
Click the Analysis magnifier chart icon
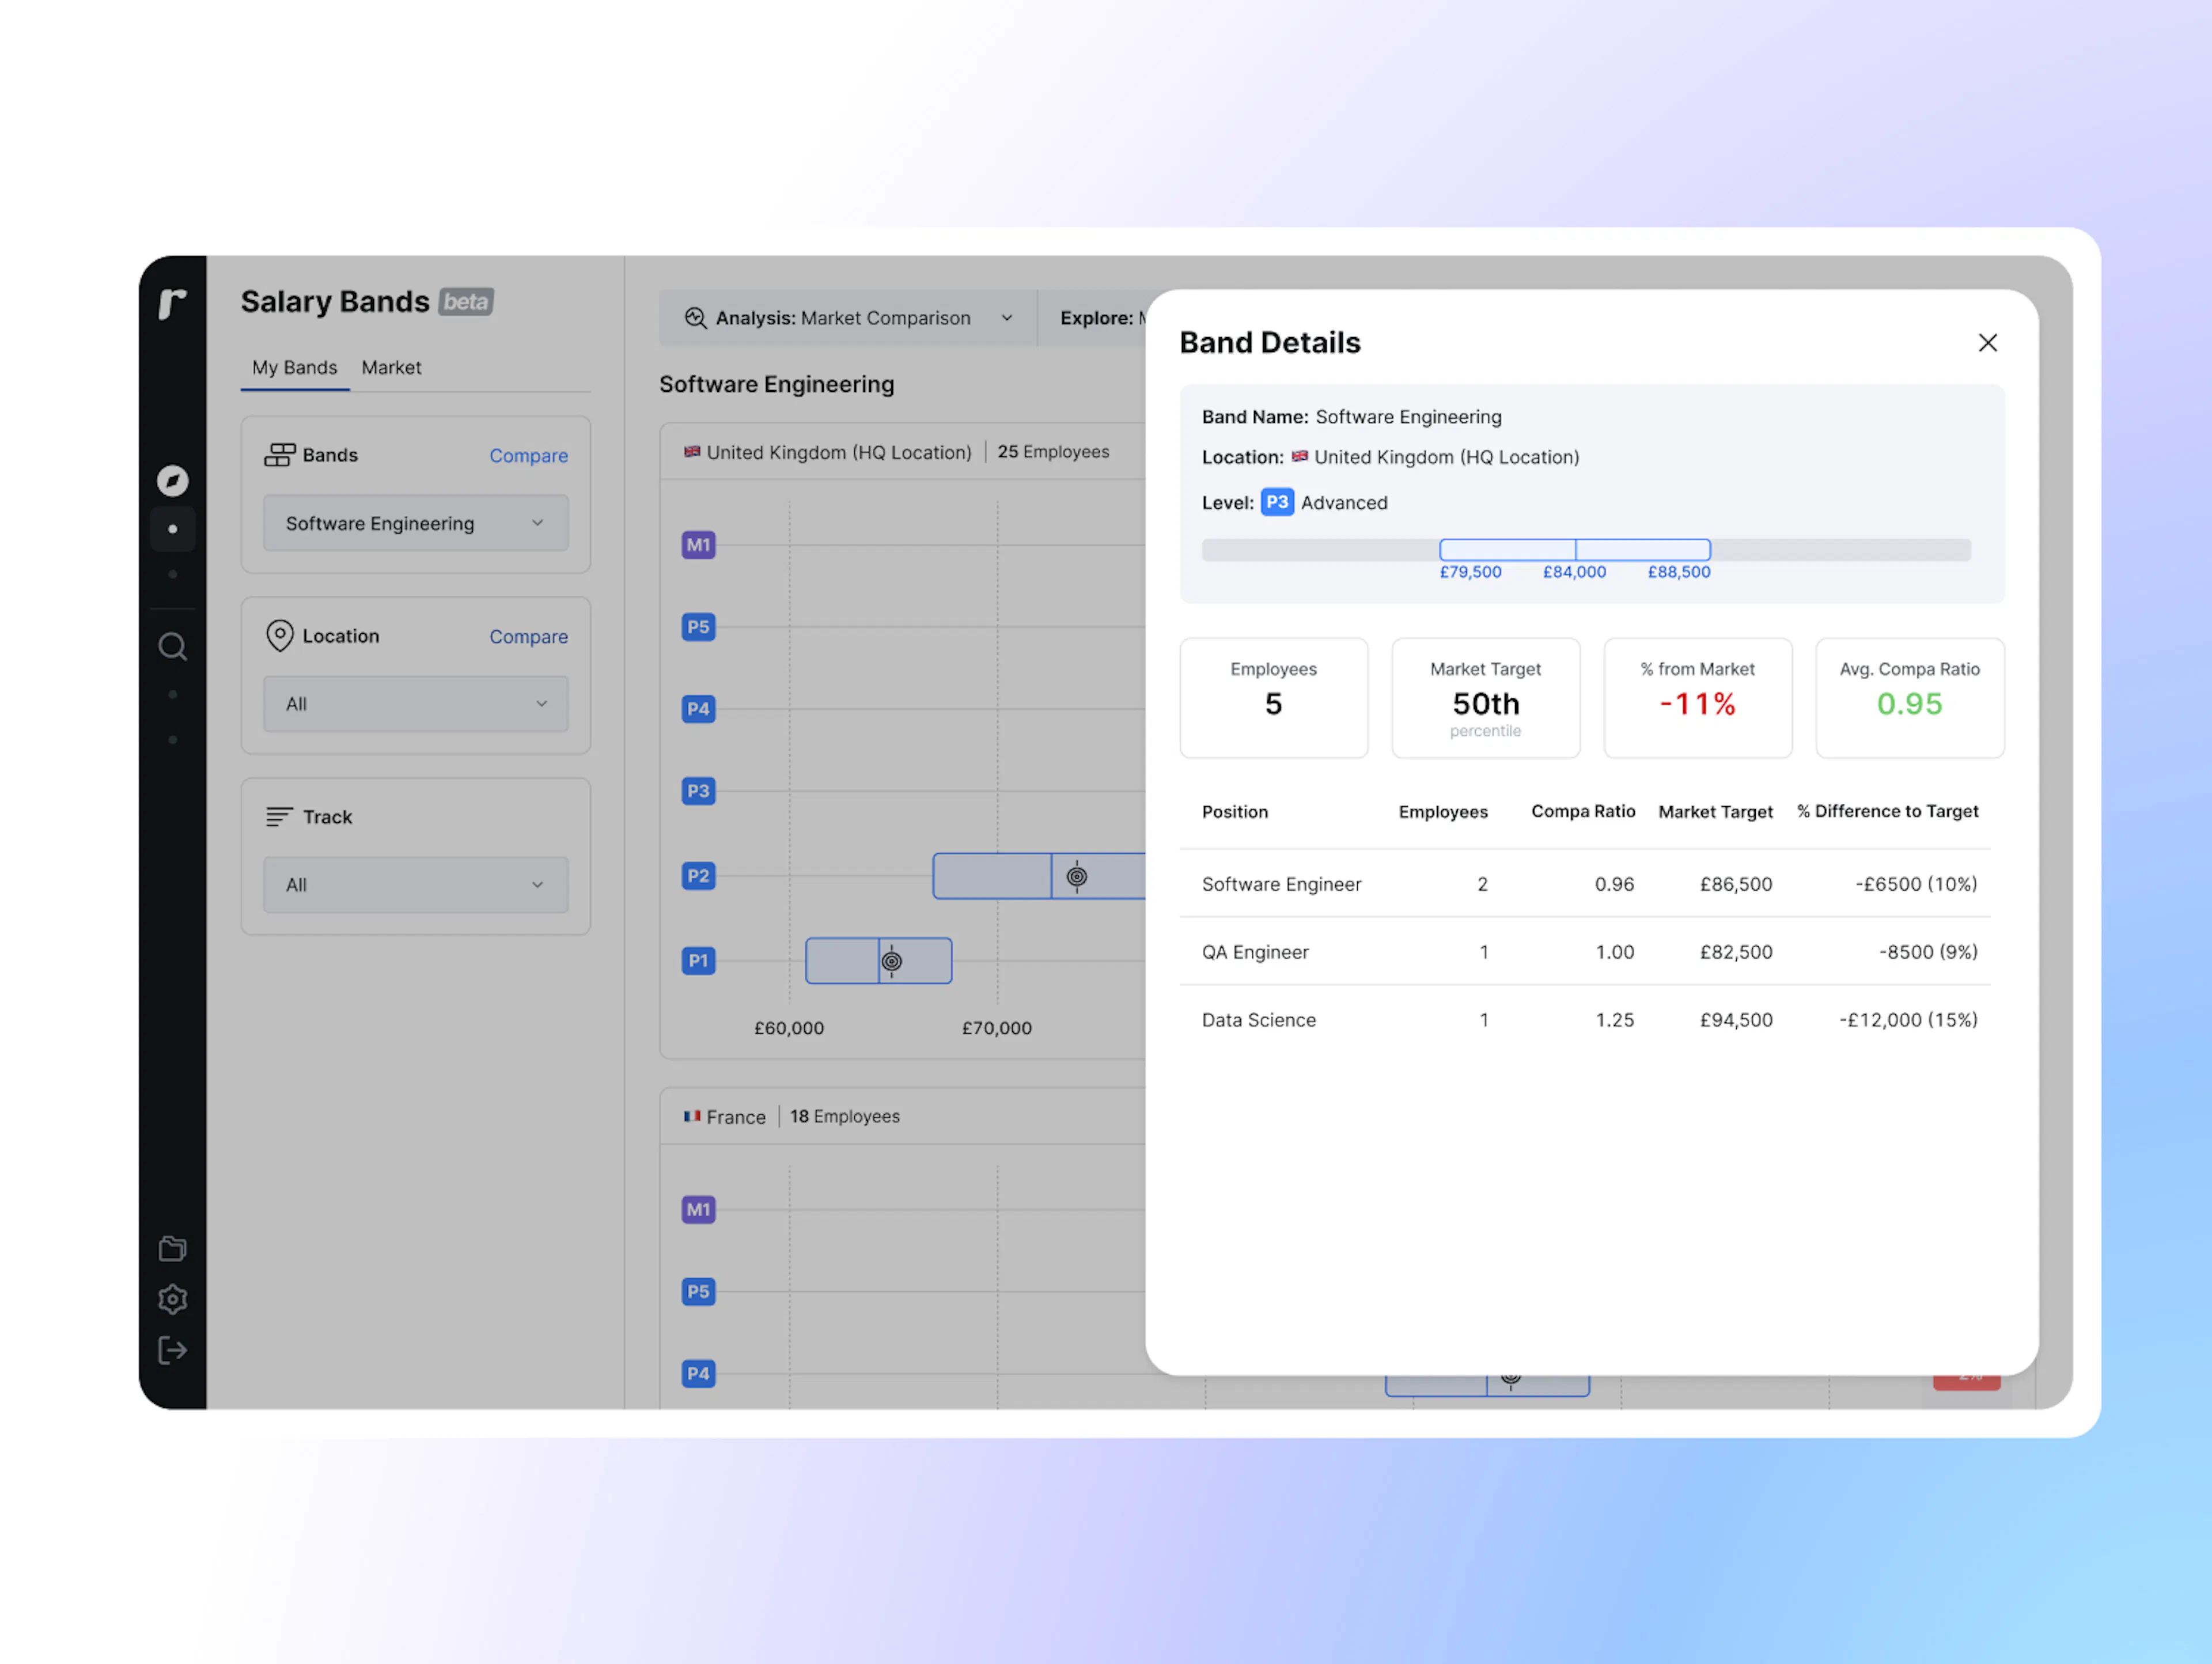click(696, 318)
